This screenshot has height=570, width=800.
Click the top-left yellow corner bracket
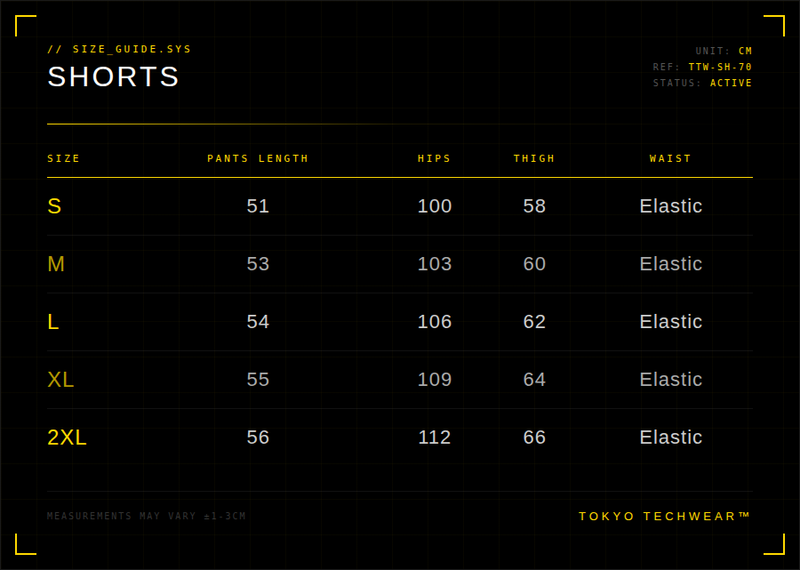(x=25, y=25)
